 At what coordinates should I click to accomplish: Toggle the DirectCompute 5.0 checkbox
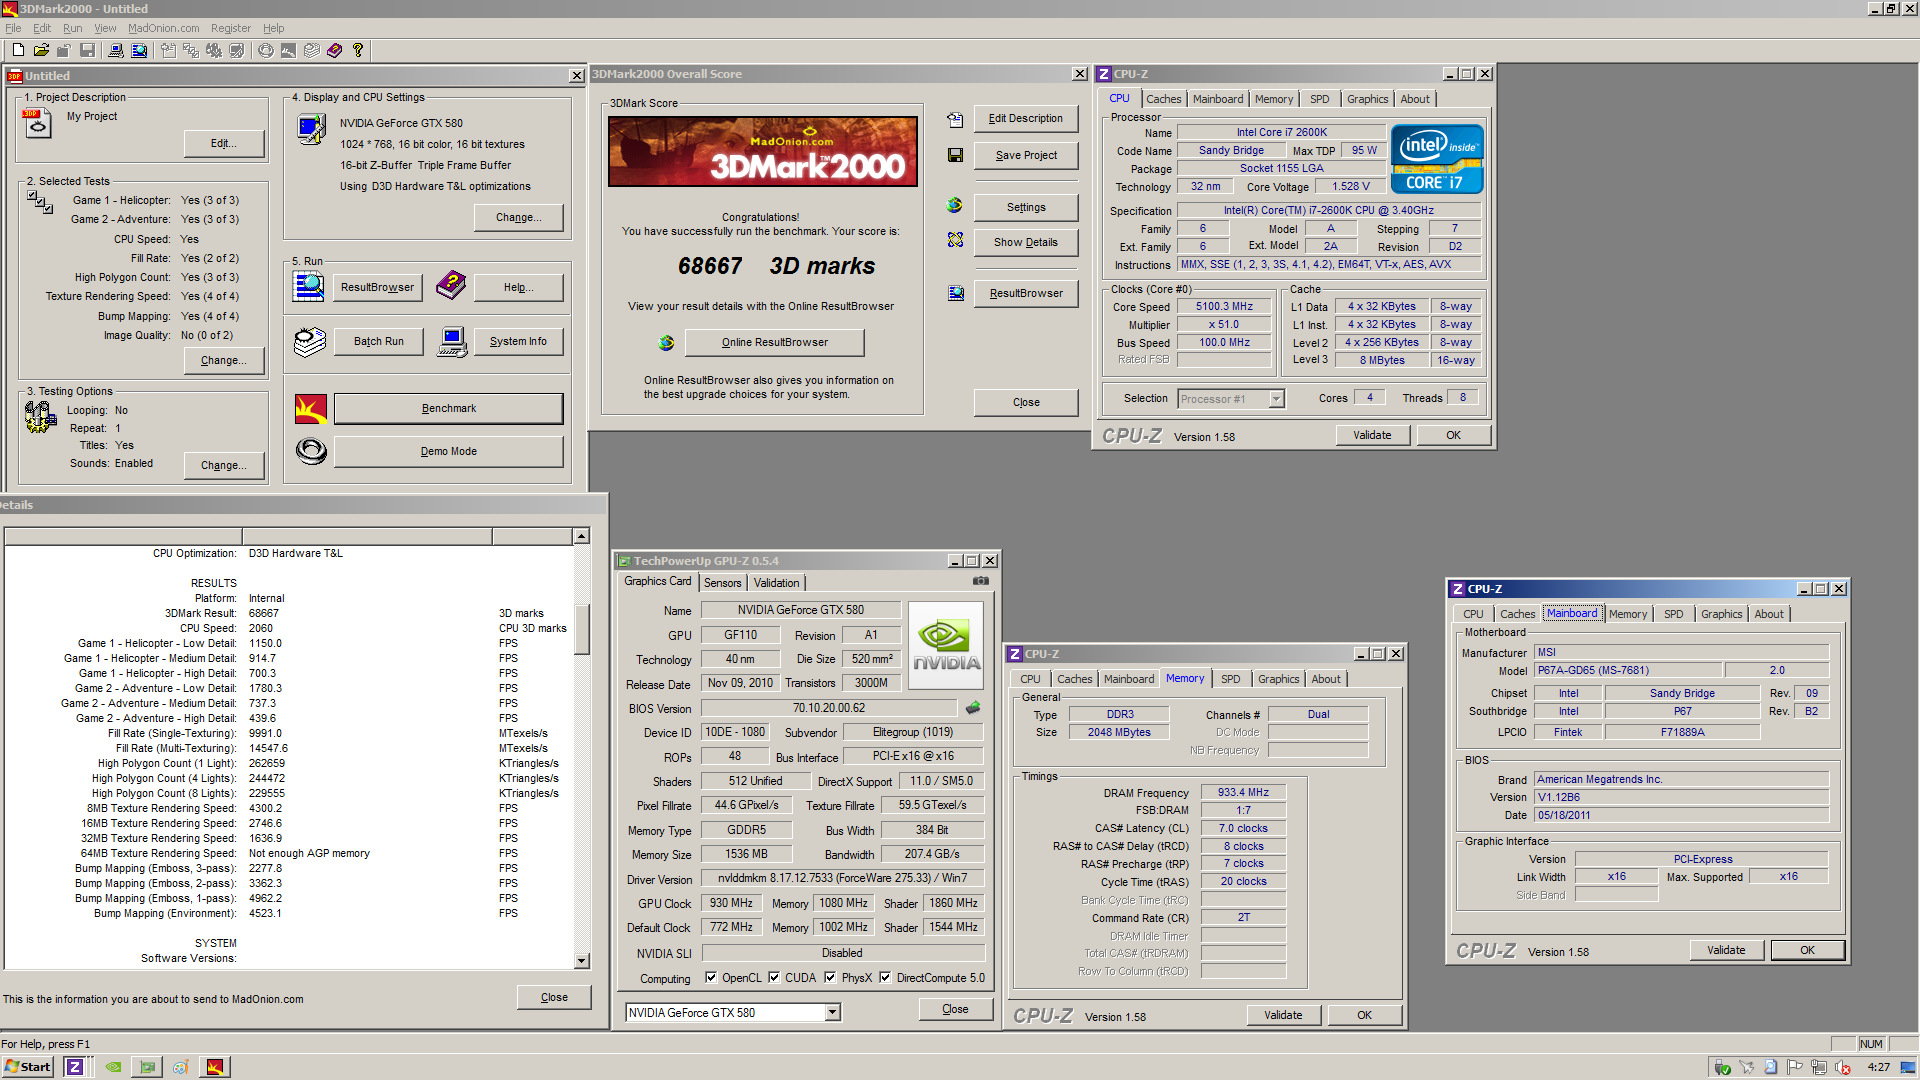click(x=885, y=978)
